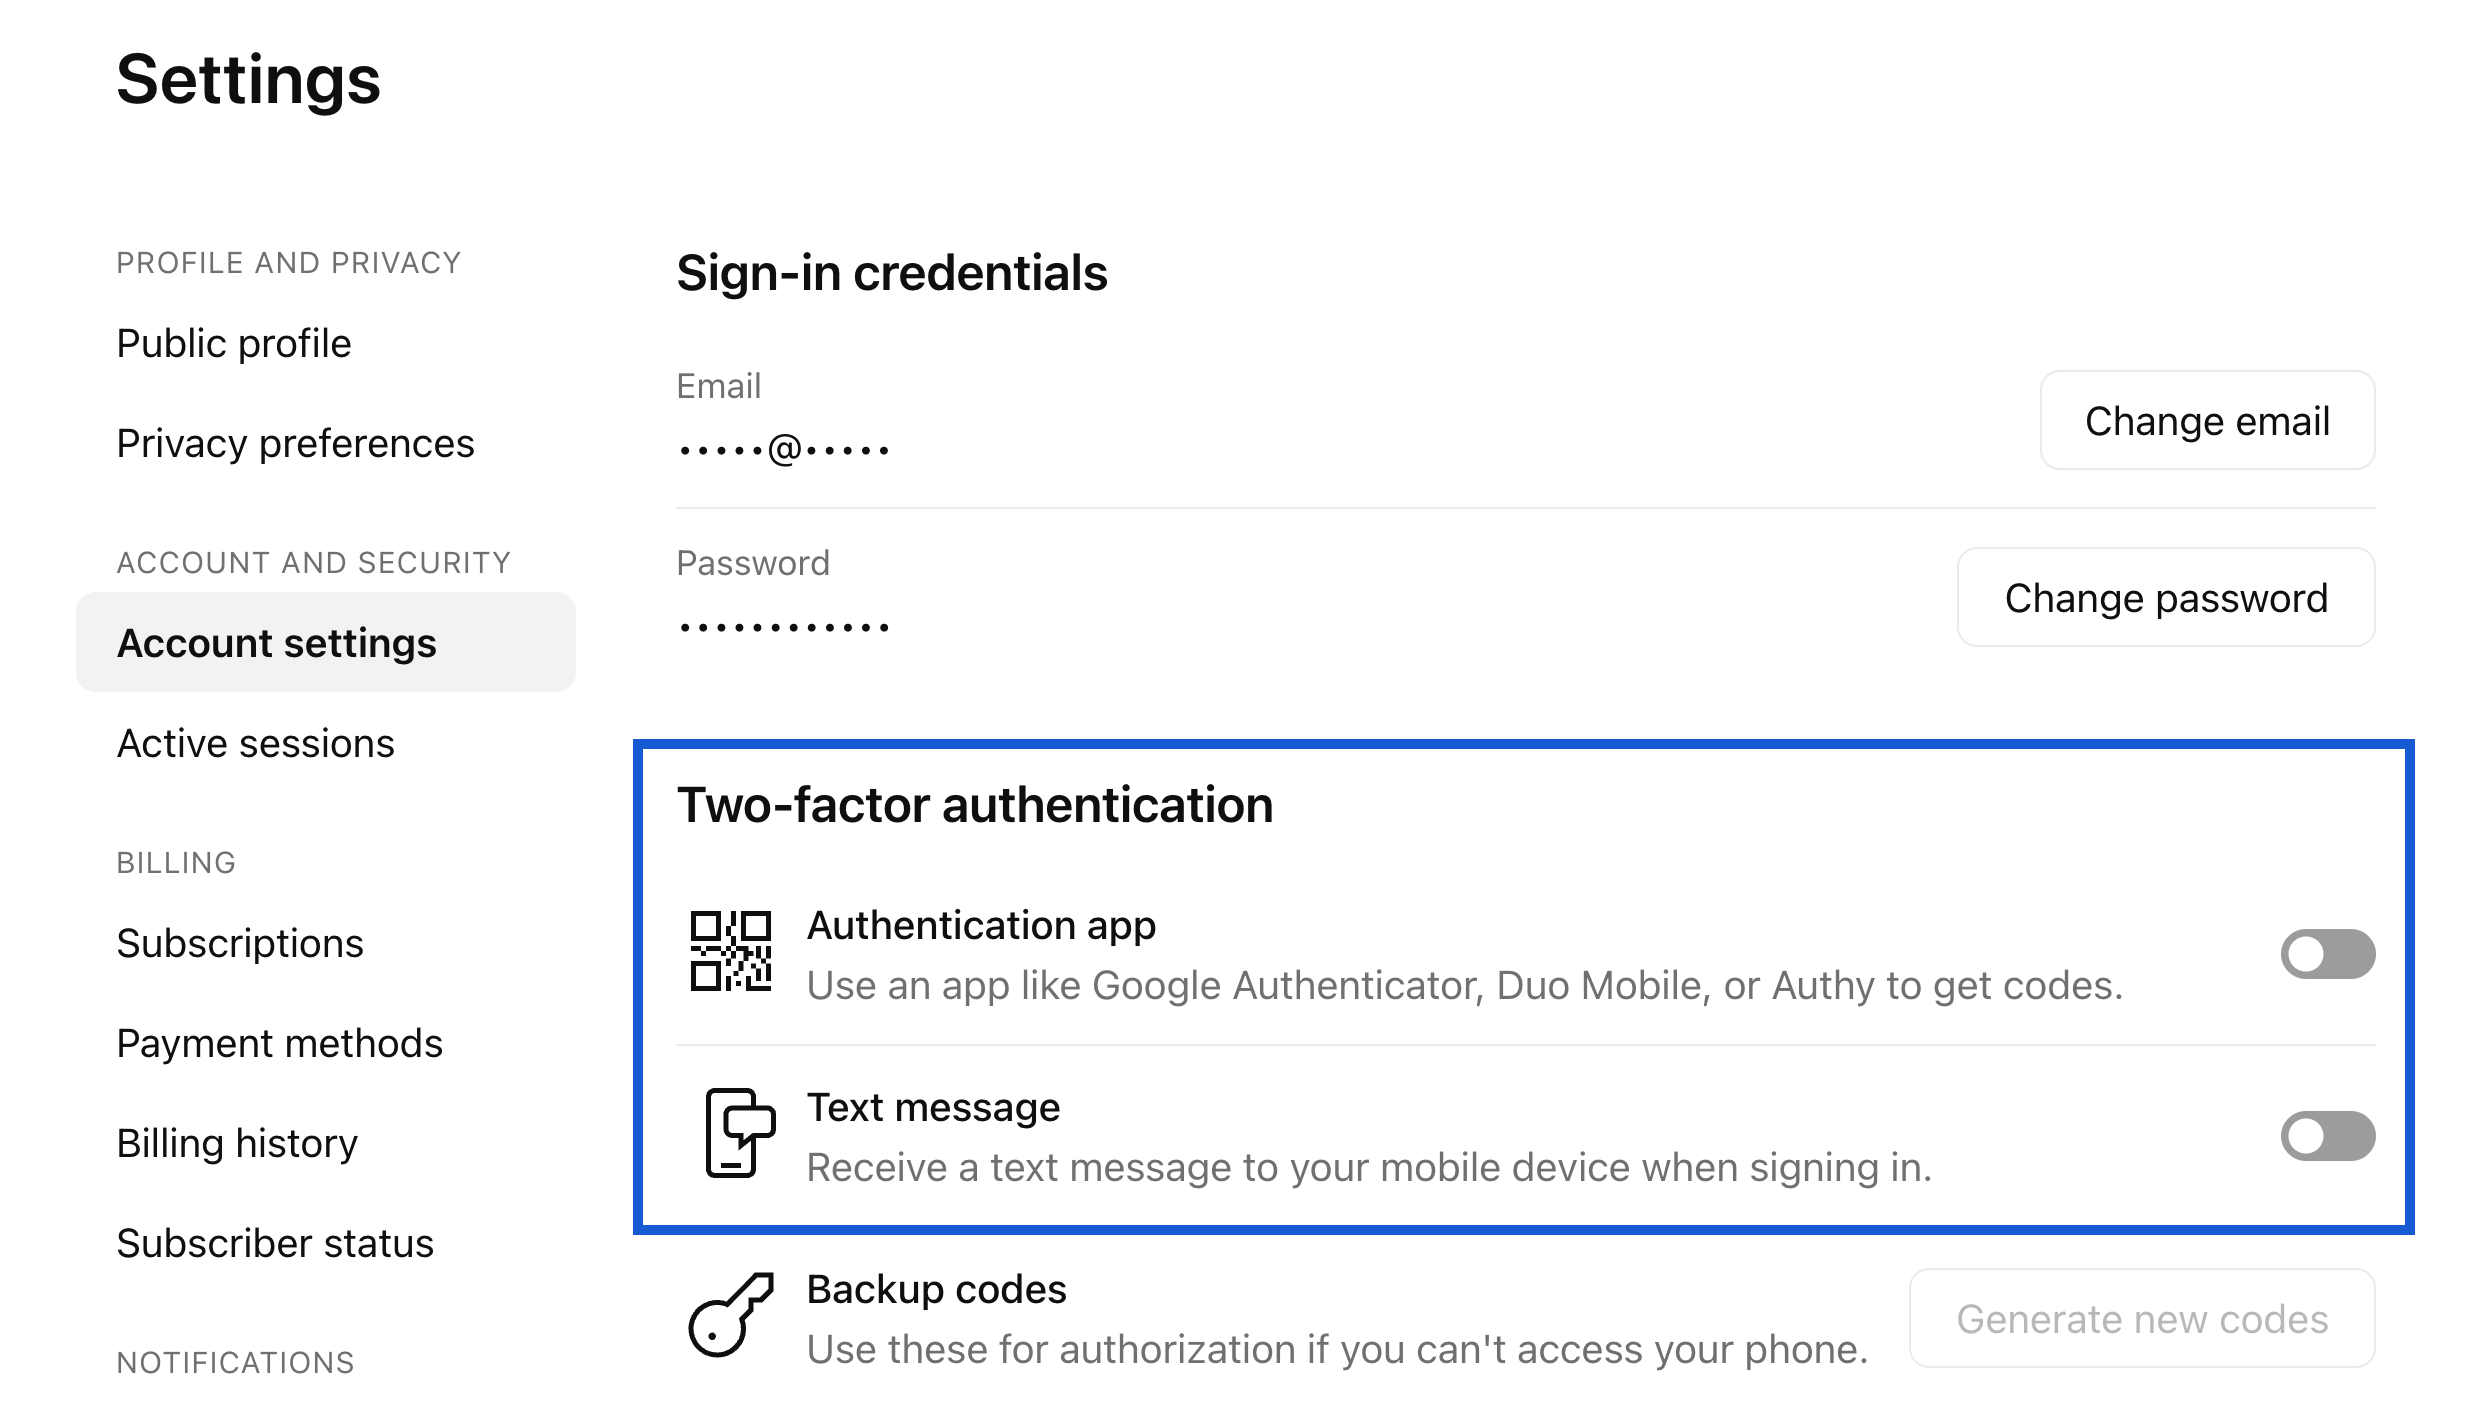Click the Authentication app title text
Image resolution: width=2466 pixels, height=1412 pixels.
[981, 926]
